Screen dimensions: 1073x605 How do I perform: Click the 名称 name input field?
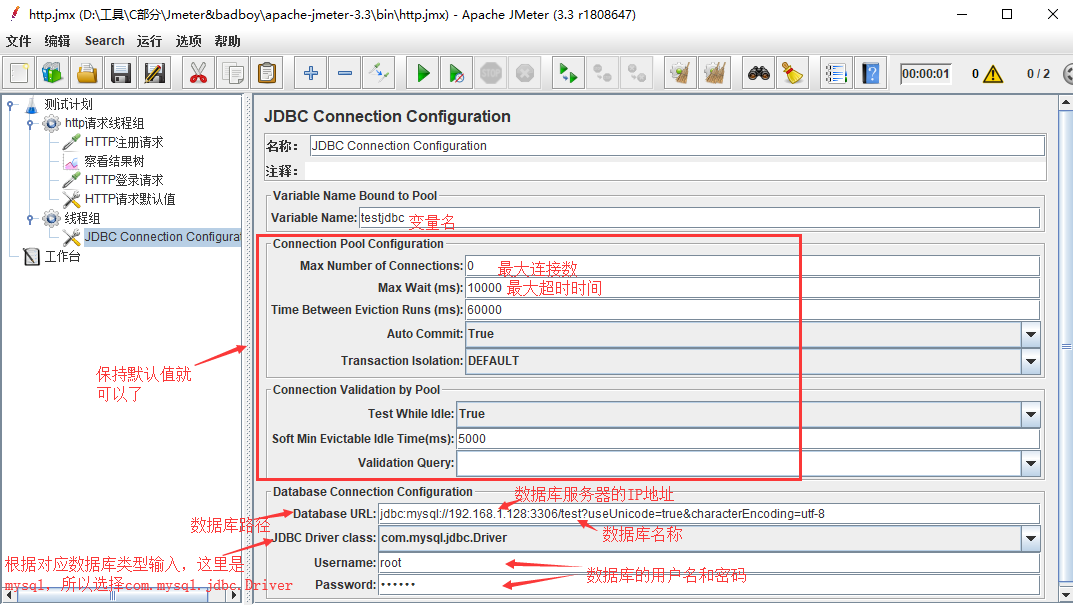tap(677, 146)
